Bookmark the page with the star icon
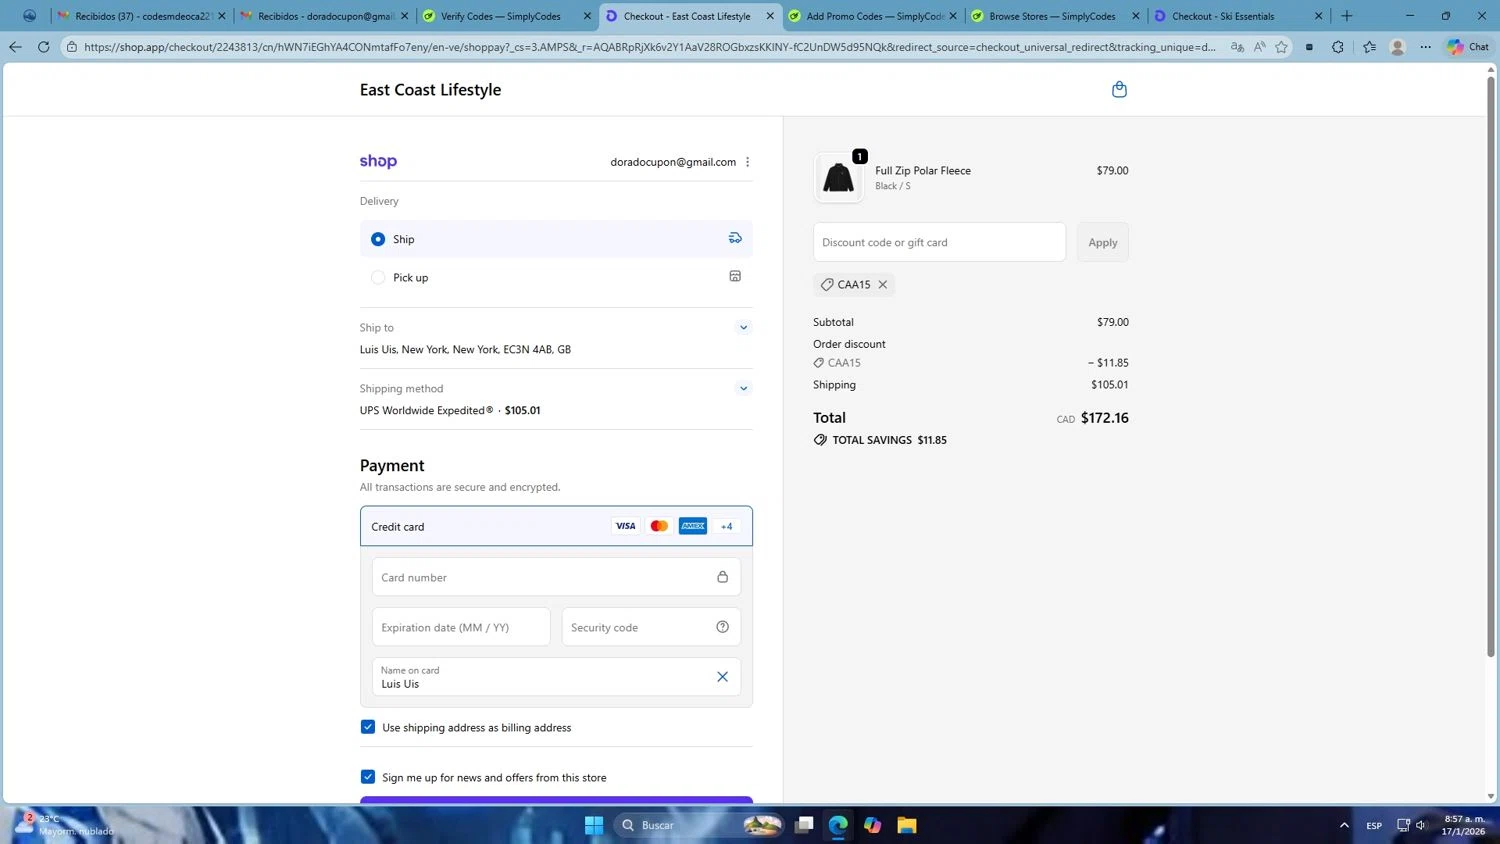This screenshot has width=1500, height=844. pyautogui.click(x=1281, y=47)
